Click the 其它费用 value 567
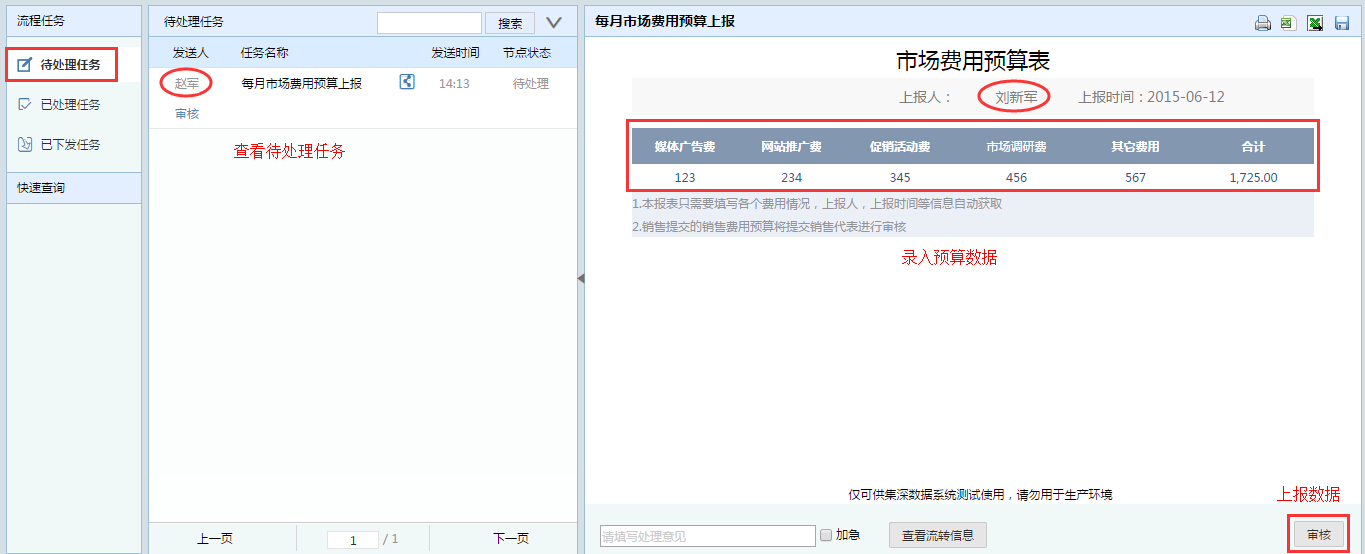 point(1135,177)
